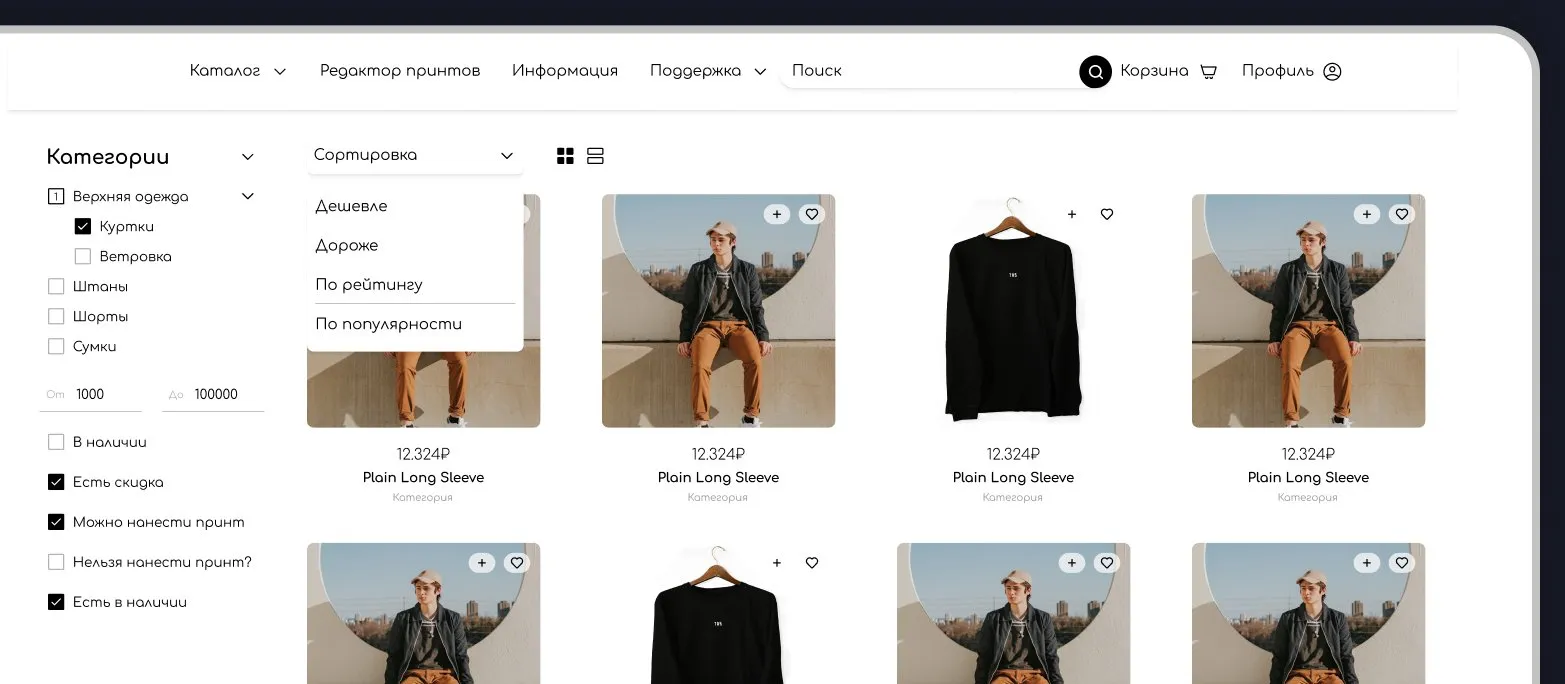Open the Информация nav item
Screen dimensions: 1565x684
[565, 71]
